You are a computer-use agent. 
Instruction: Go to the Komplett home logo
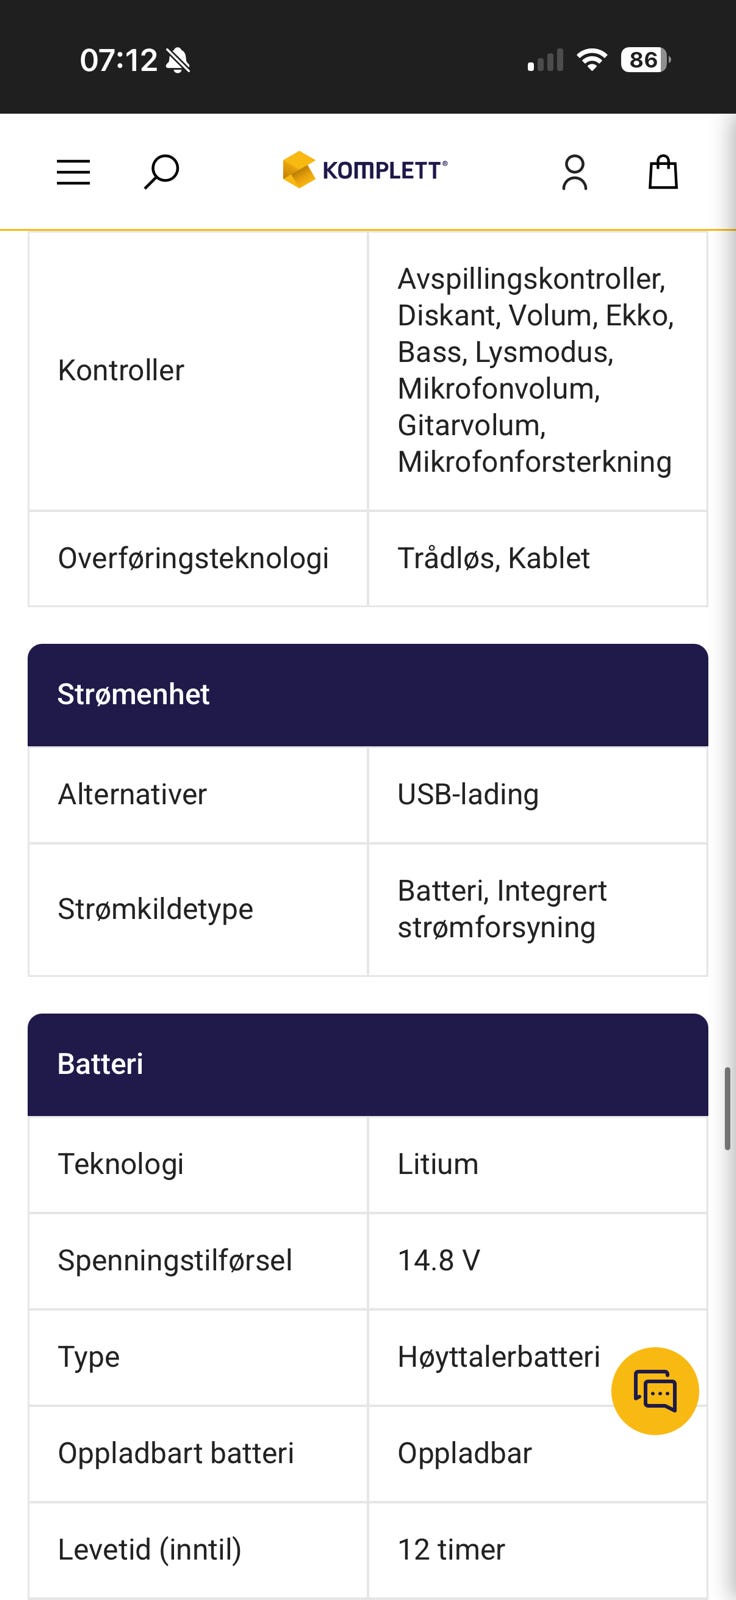(364, 170)
